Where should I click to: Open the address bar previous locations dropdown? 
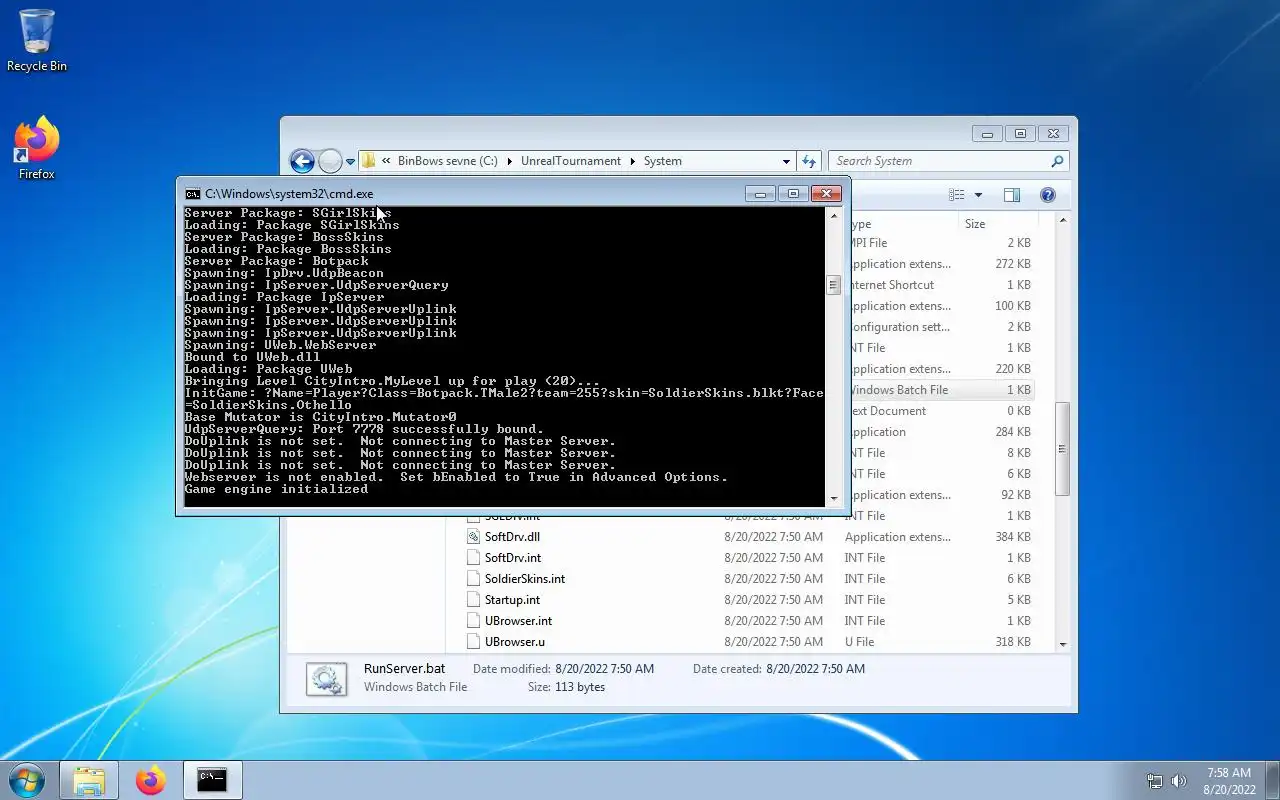coord(786,161)
